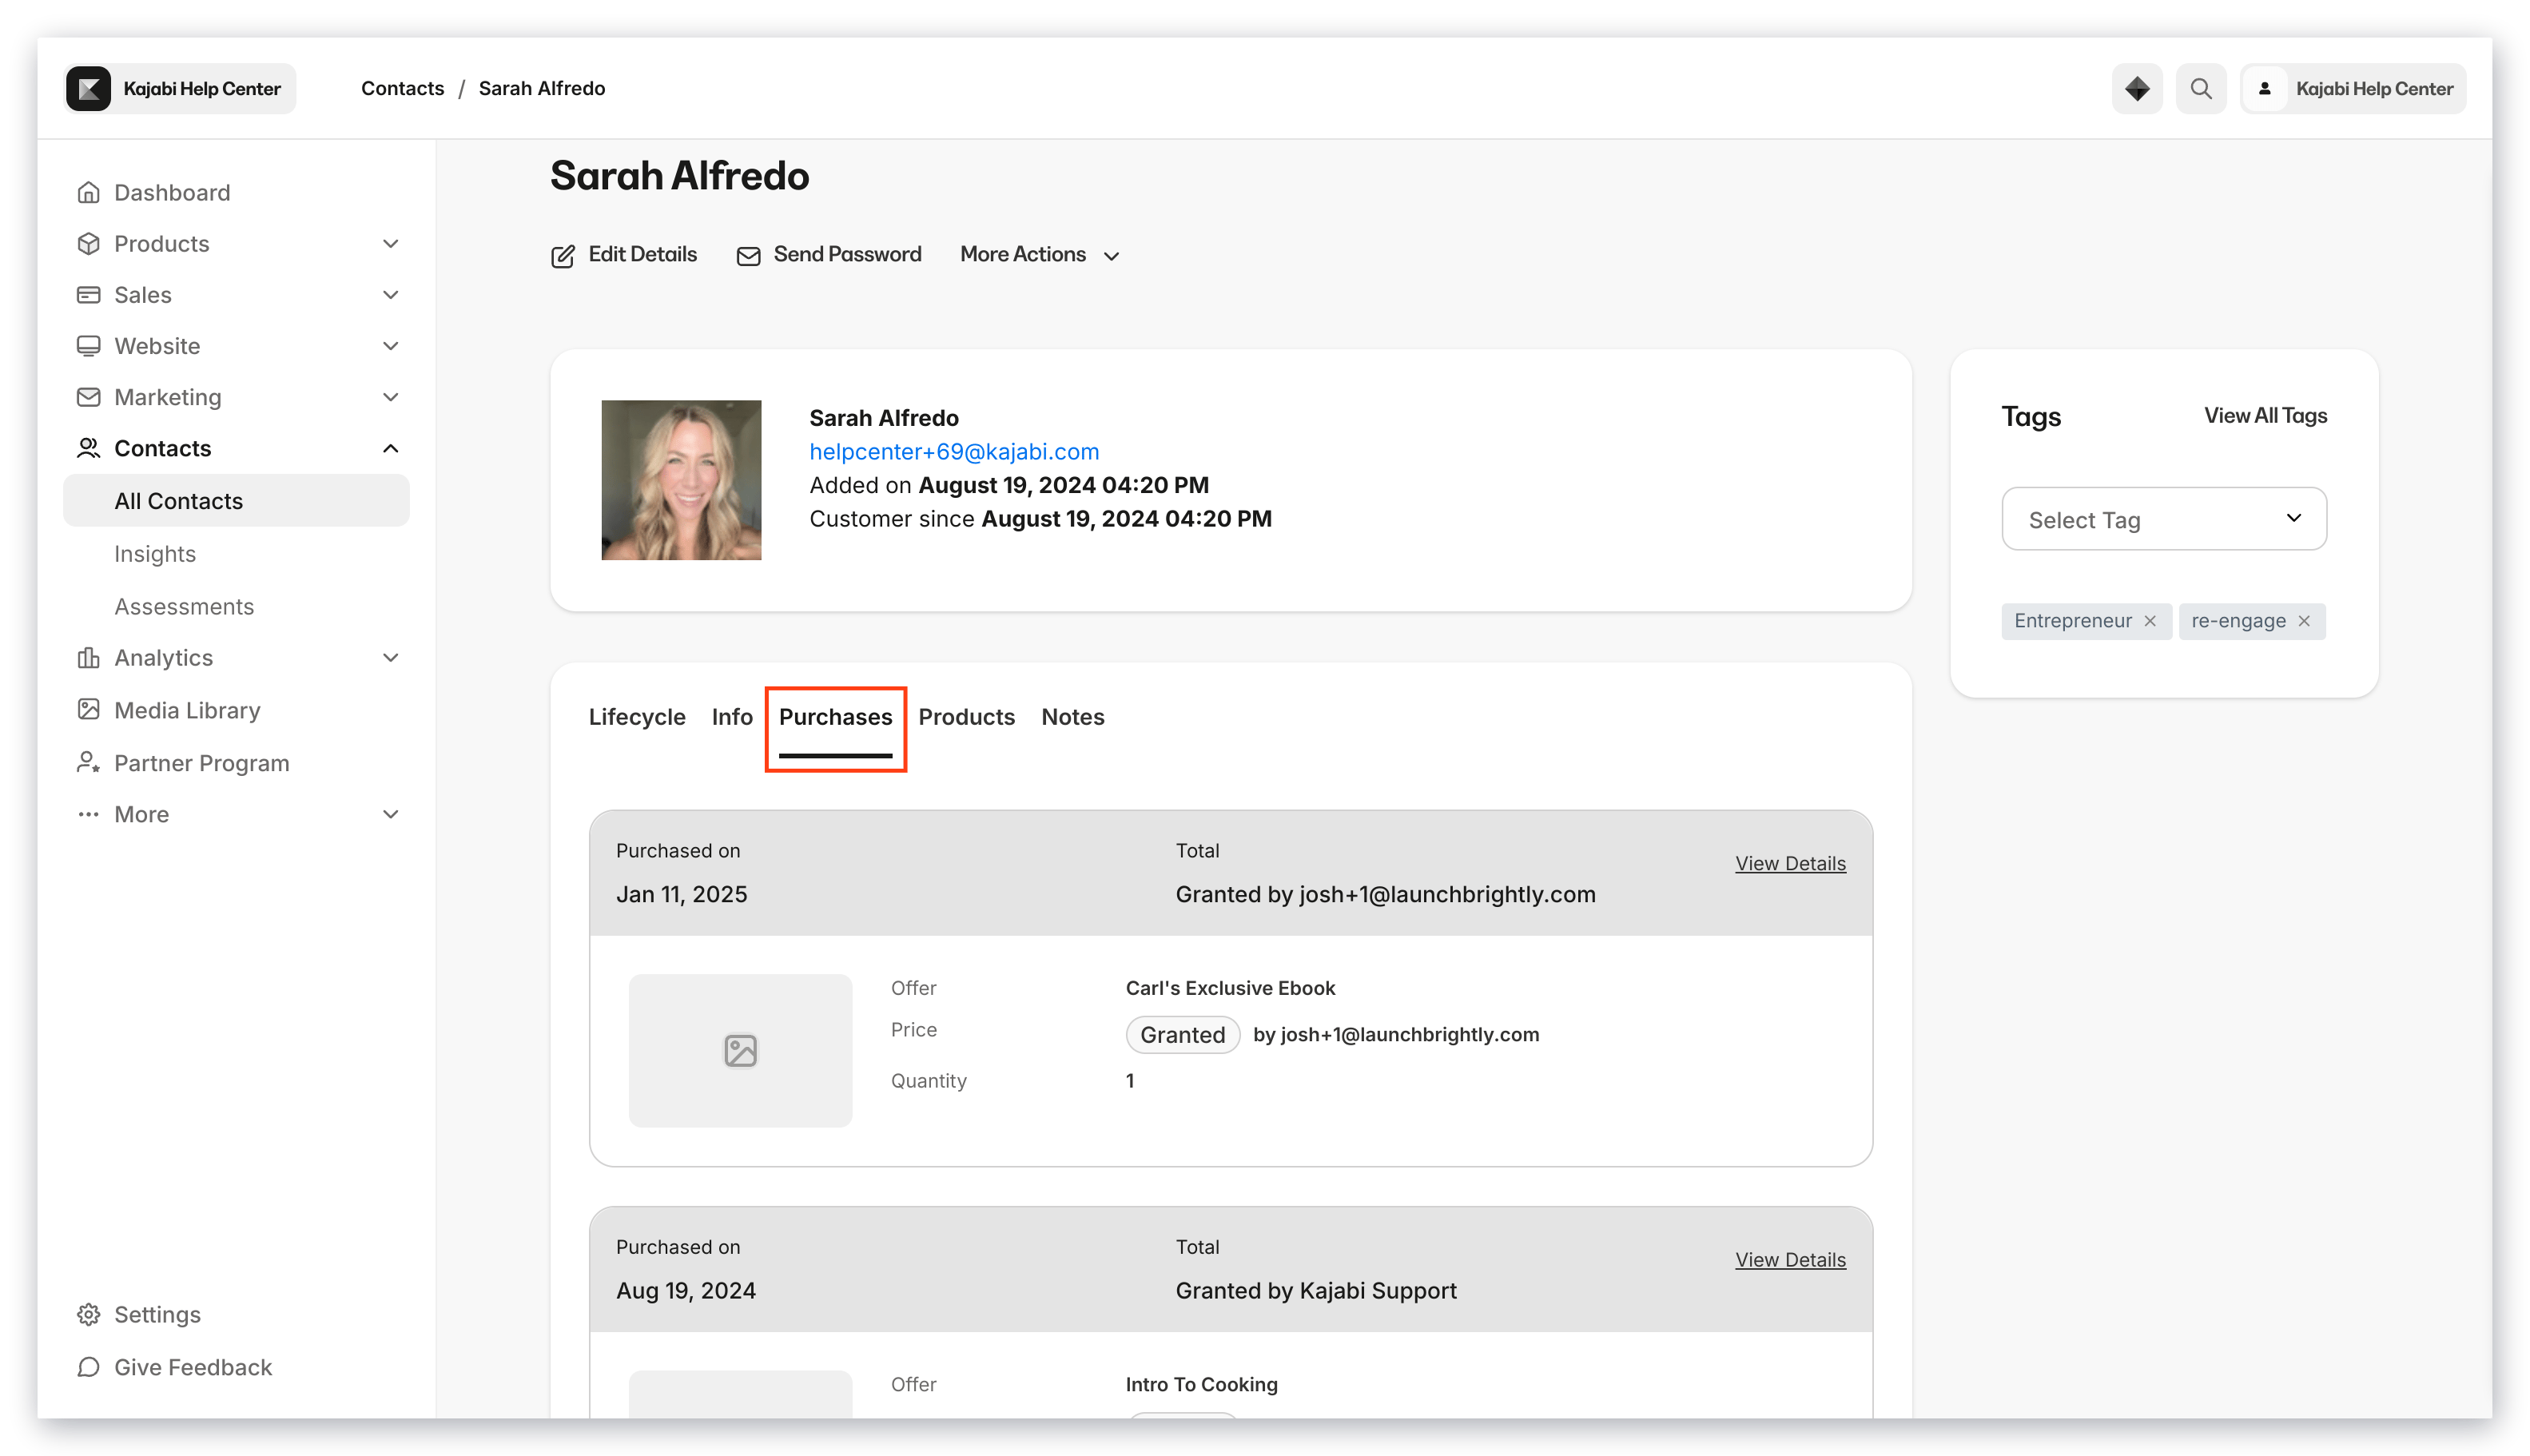Click the Partner Program person-star icon

(88, 762)
